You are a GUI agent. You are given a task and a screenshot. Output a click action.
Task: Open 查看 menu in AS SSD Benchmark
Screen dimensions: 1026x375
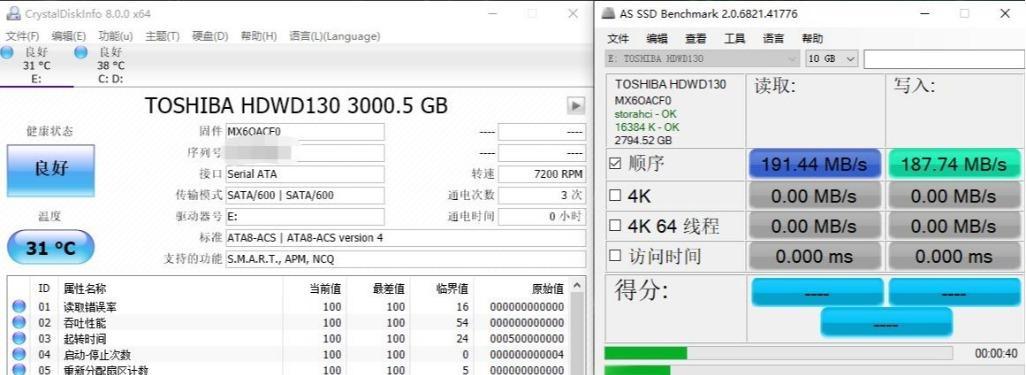[696, 39]
